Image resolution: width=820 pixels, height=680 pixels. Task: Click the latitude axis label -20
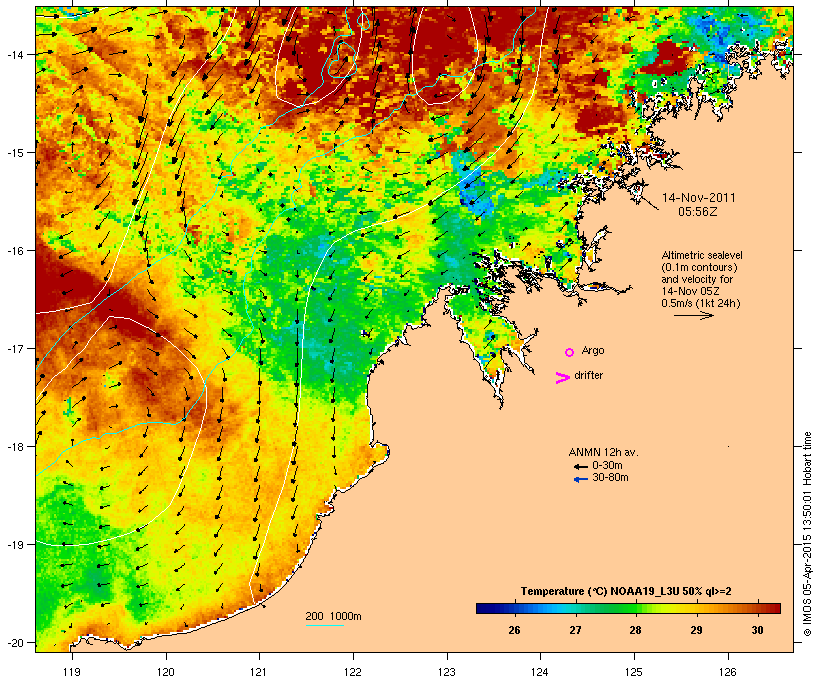[x=14, y=642]
